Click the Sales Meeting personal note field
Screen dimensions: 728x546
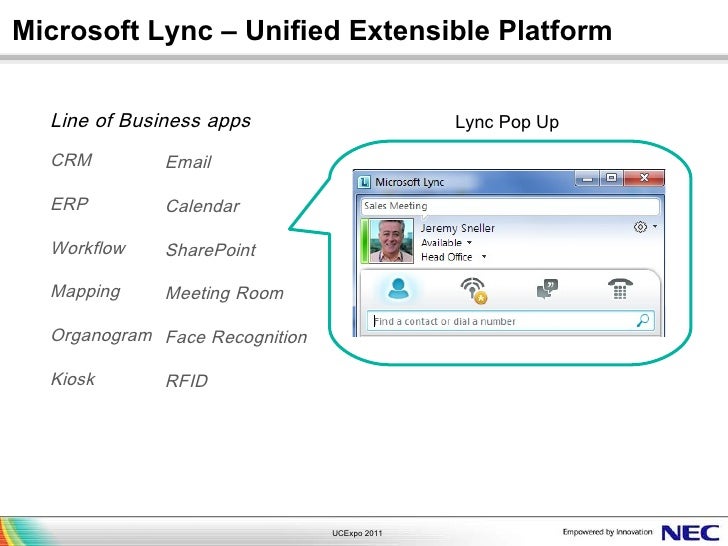point(510,206)
